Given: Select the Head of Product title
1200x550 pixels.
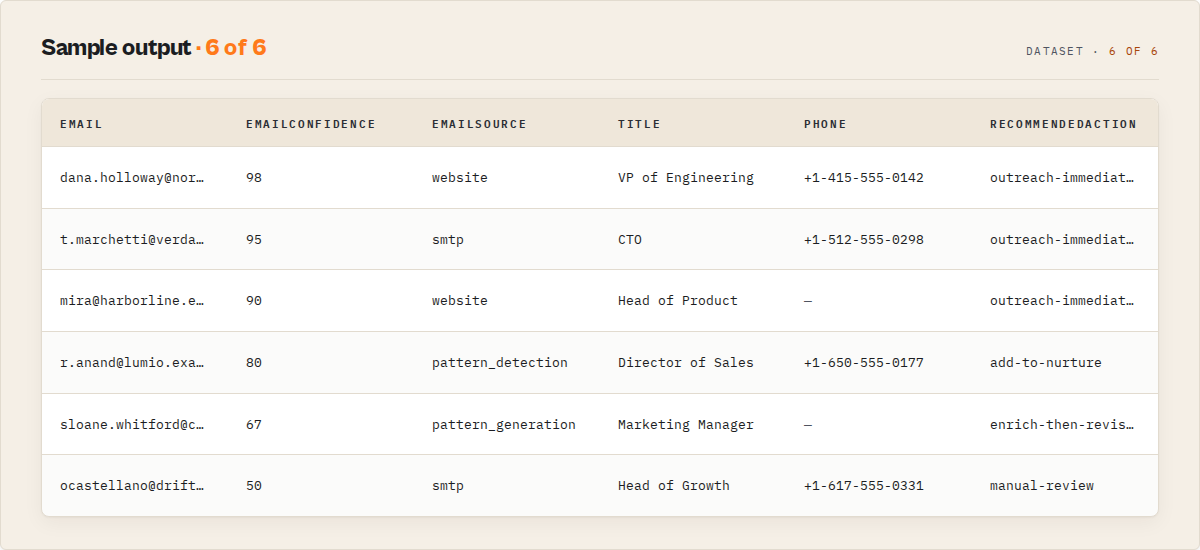Looking at the screenshot, I should click(678, 300).
